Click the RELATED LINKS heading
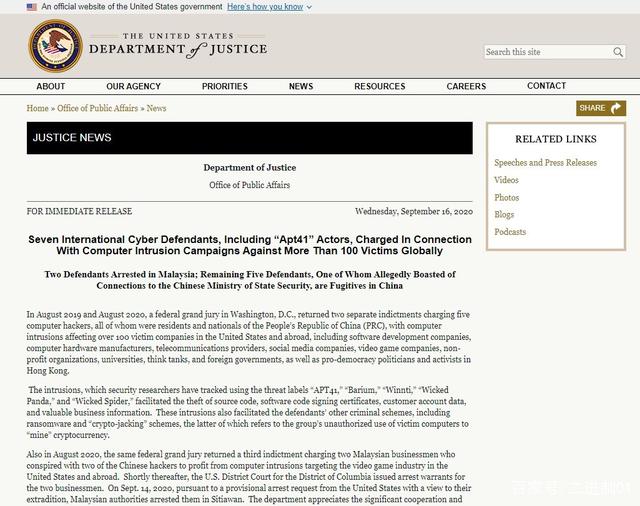The width and height of the screenshot is (640, 506). click(x=556, y=139)
